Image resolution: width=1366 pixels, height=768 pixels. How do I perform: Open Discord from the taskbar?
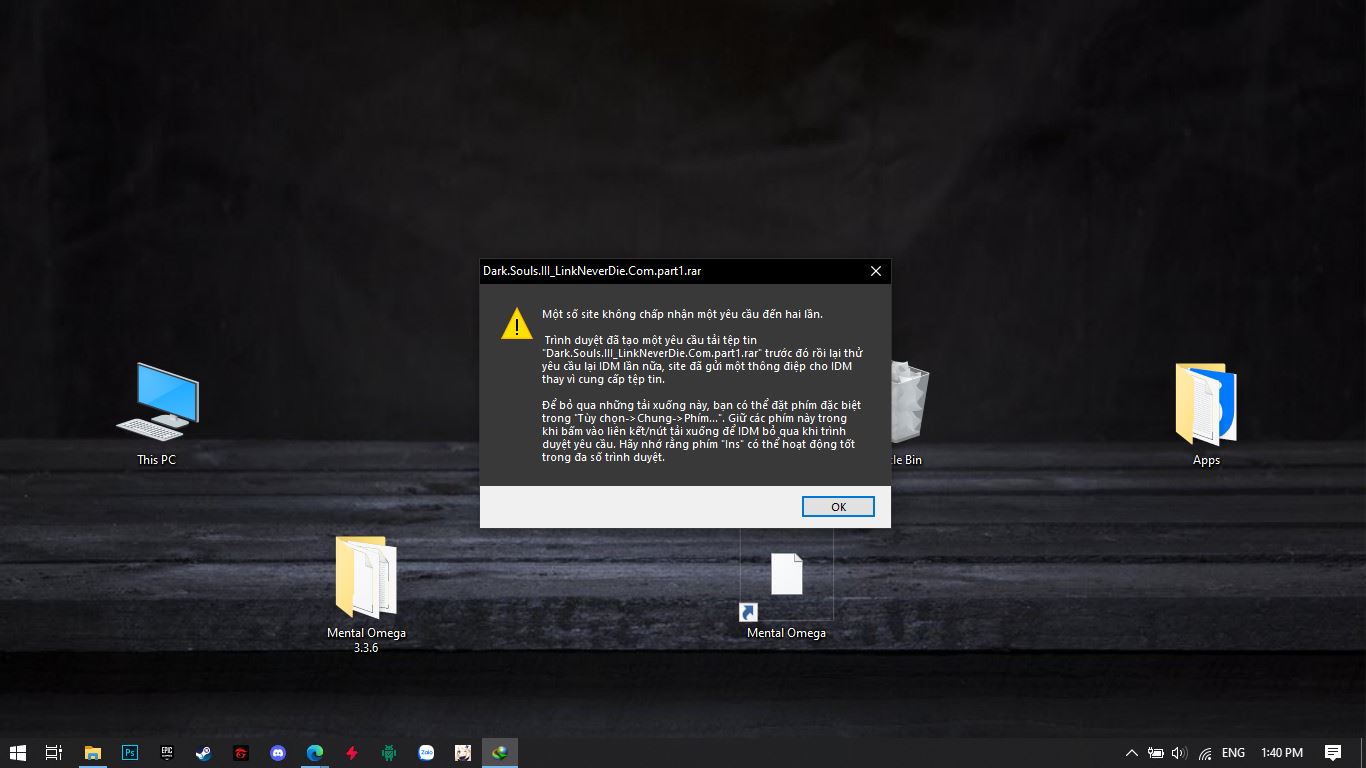coord(278,753)
